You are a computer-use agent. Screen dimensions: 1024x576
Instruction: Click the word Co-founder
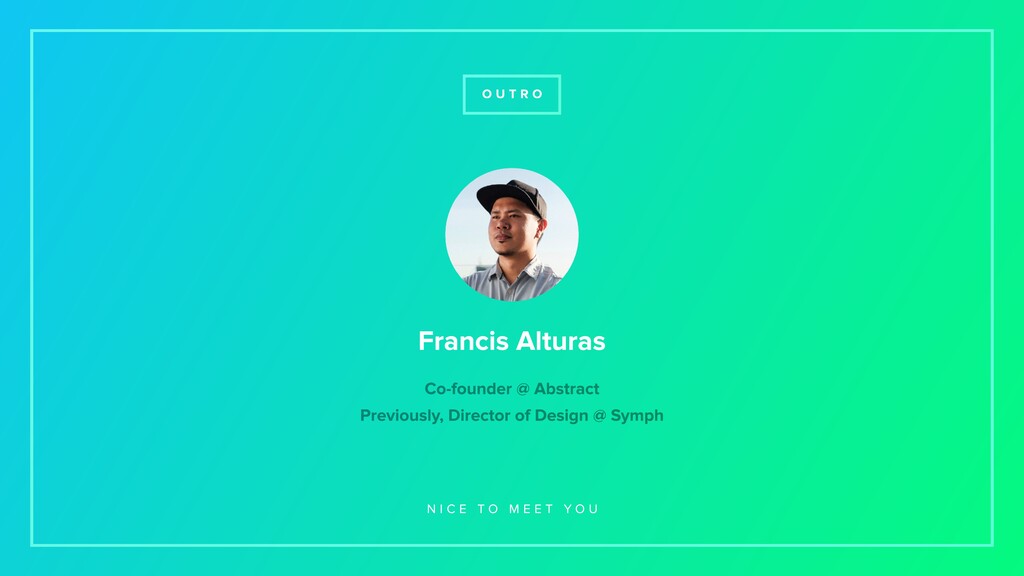click(x=468, y=389)
